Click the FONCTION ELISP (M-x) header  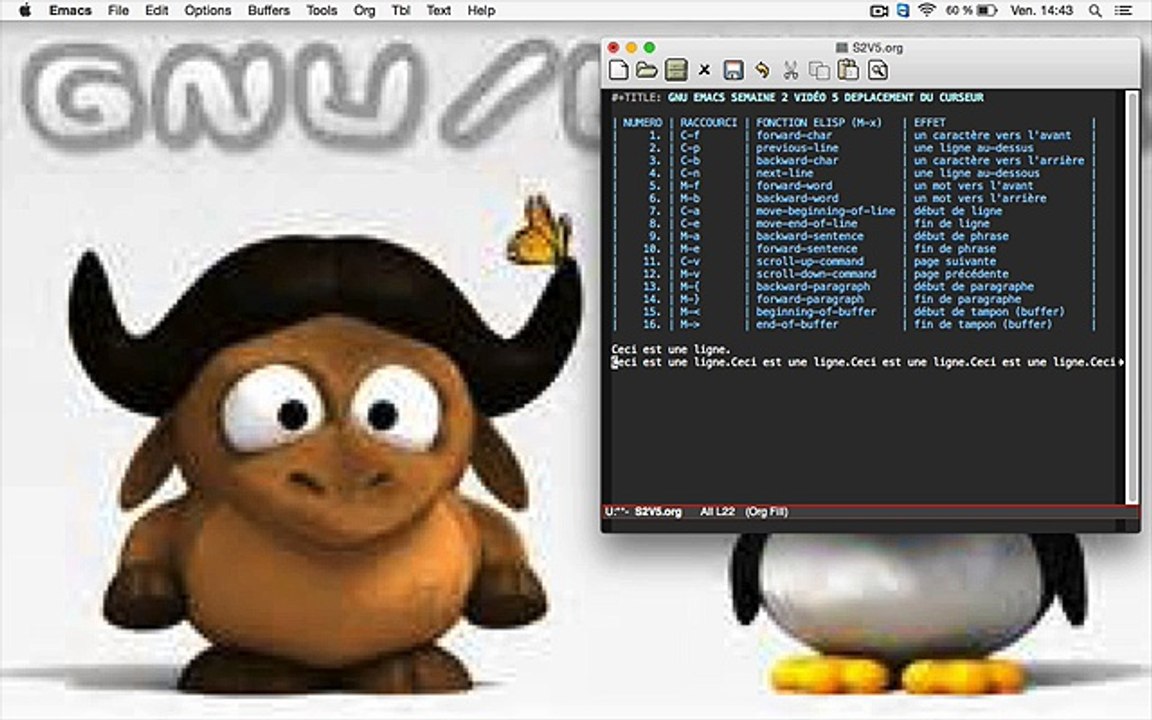(x=818, y=123)
